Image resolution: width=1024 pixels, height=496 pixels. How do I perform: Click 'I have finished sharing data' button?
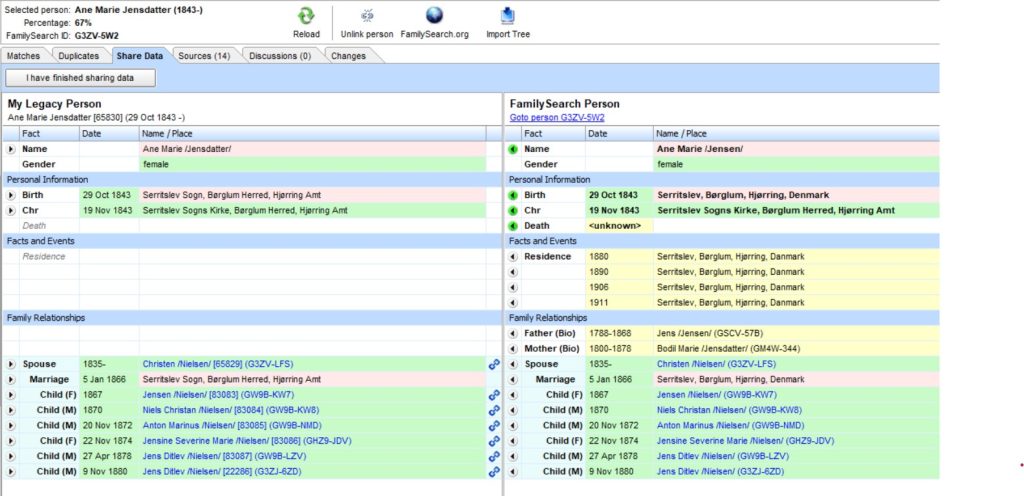(80, 78)
